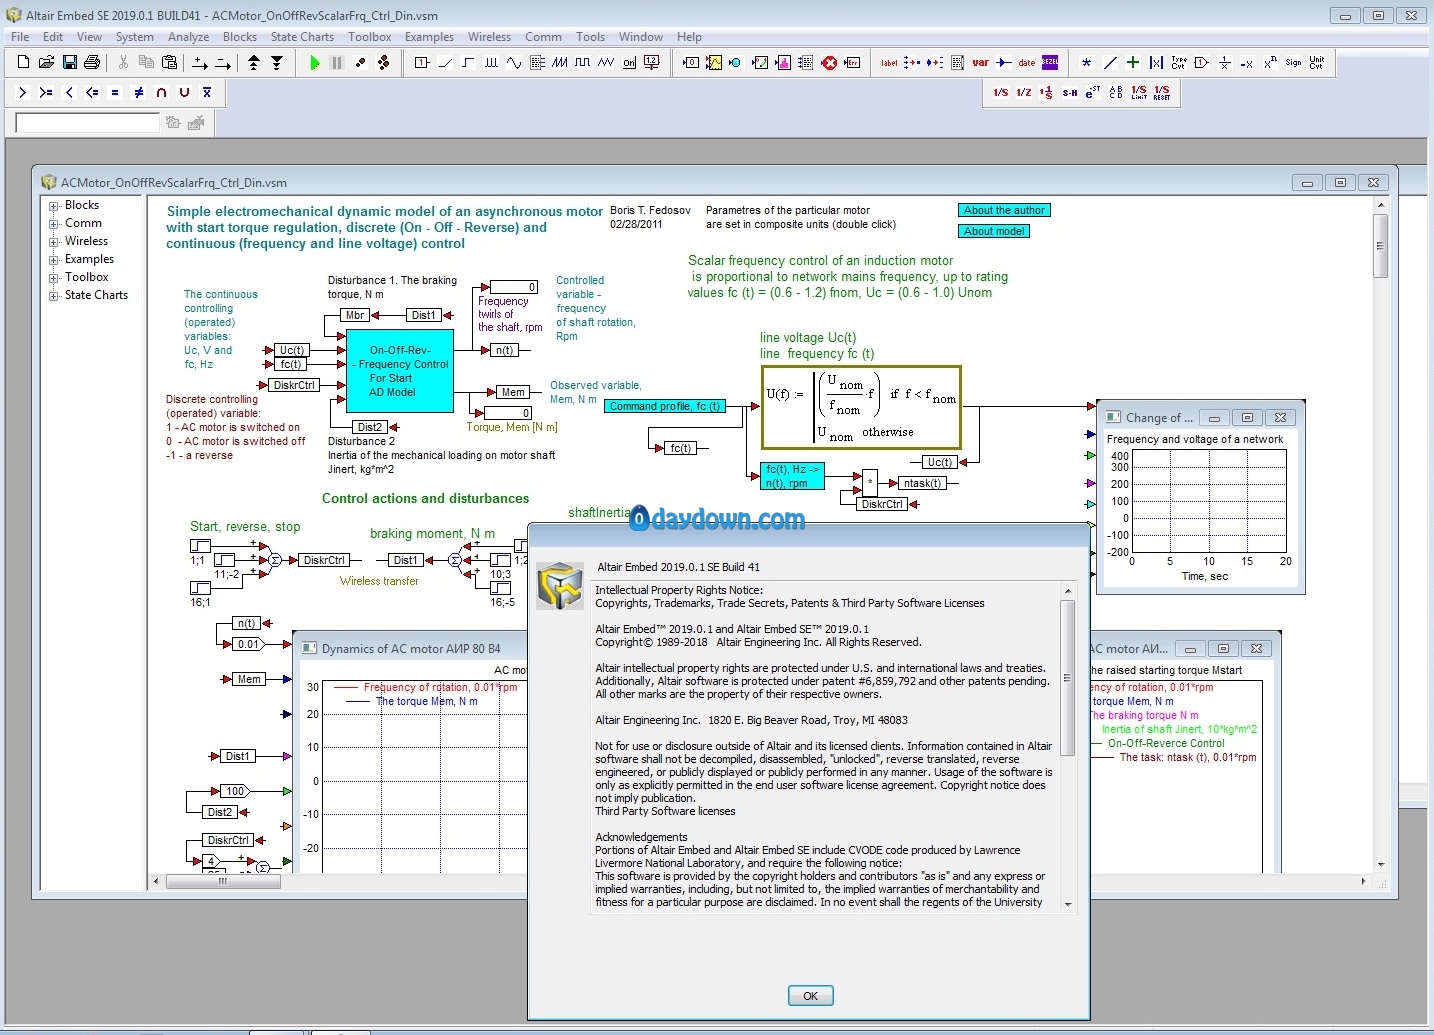Click the About model button
This screenshot has width=1434, height=1035.
(x=994, y=231)
